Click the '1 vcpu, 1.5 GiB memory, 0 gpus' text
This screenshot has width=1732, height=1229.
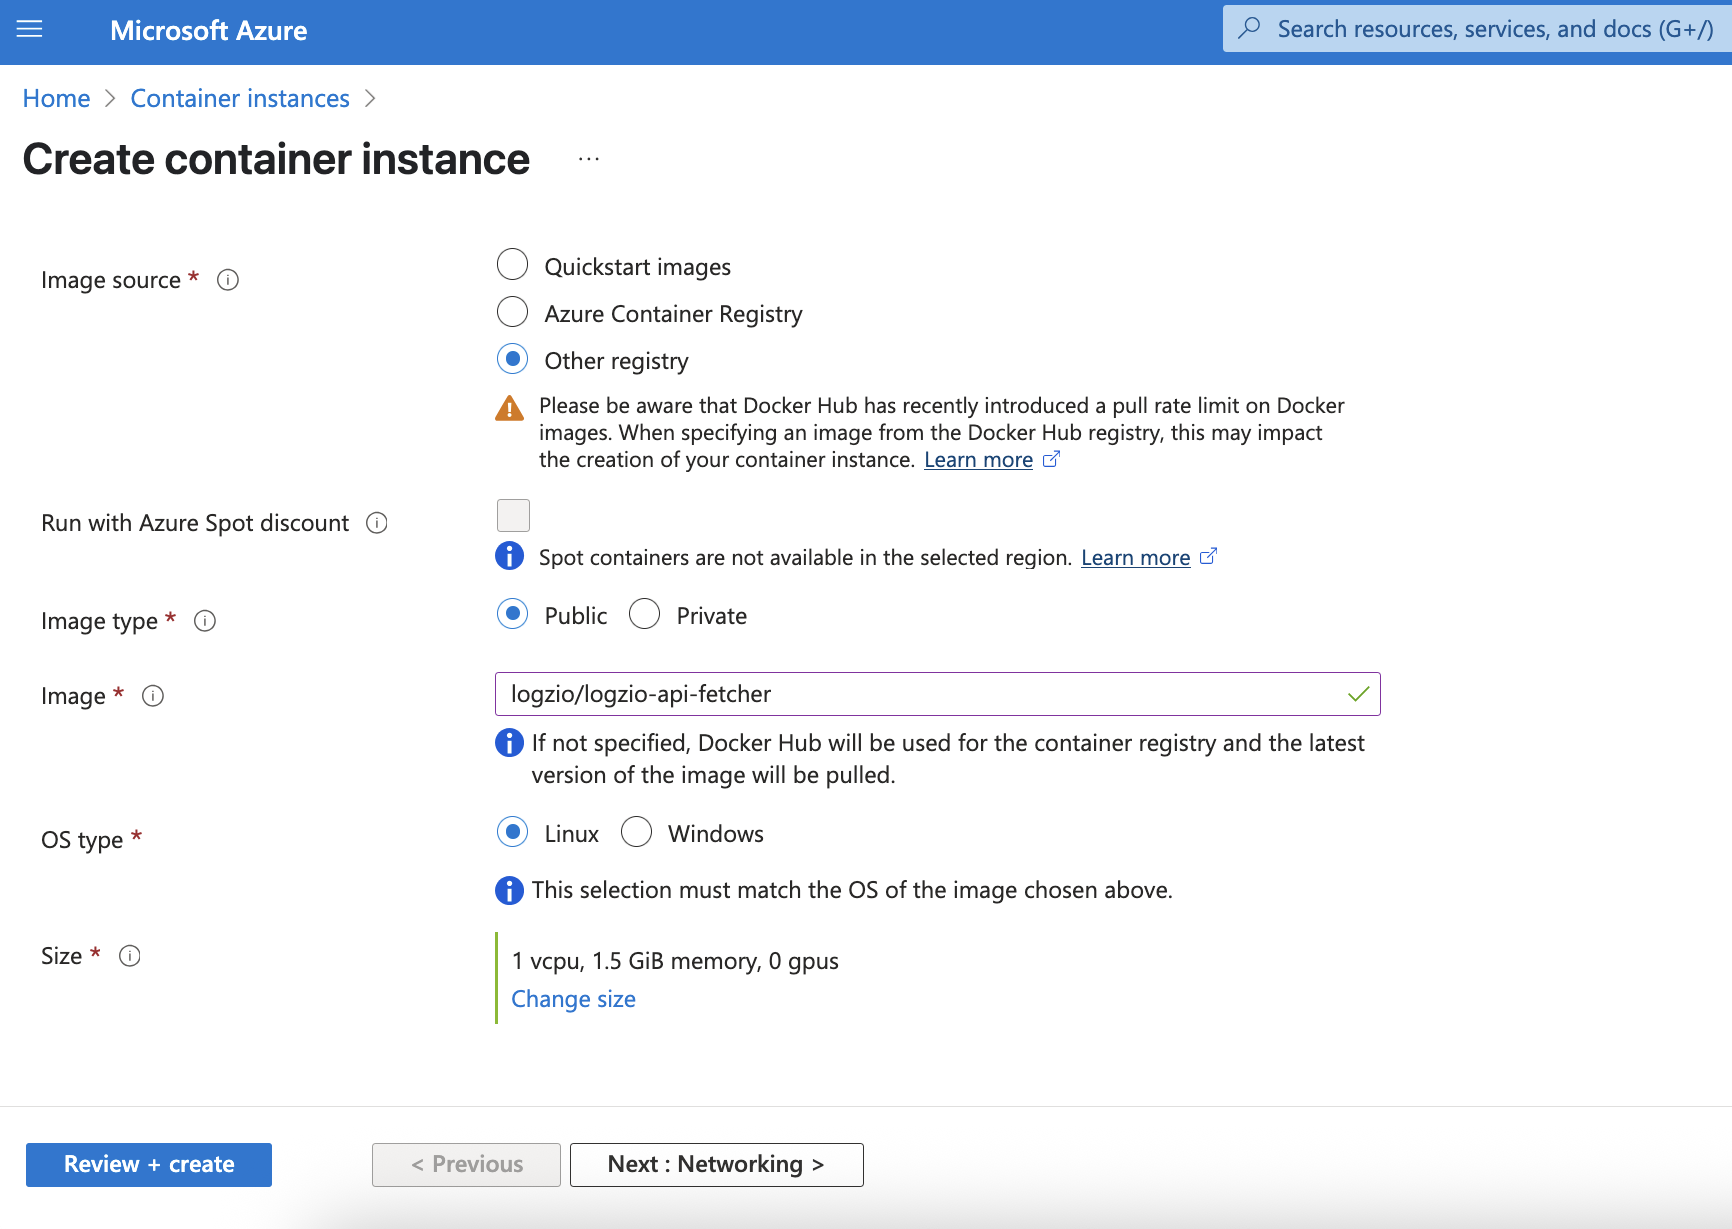(675, 961)
